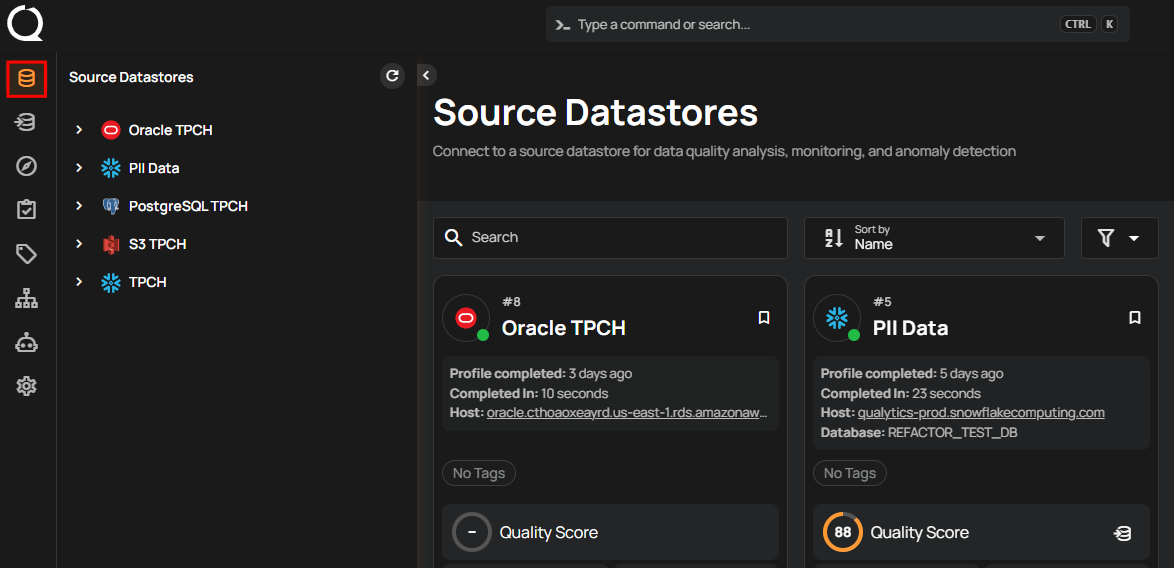Click the S3 icon in the tree
This screenshot has width=1174, height=568.
point(111,244)
